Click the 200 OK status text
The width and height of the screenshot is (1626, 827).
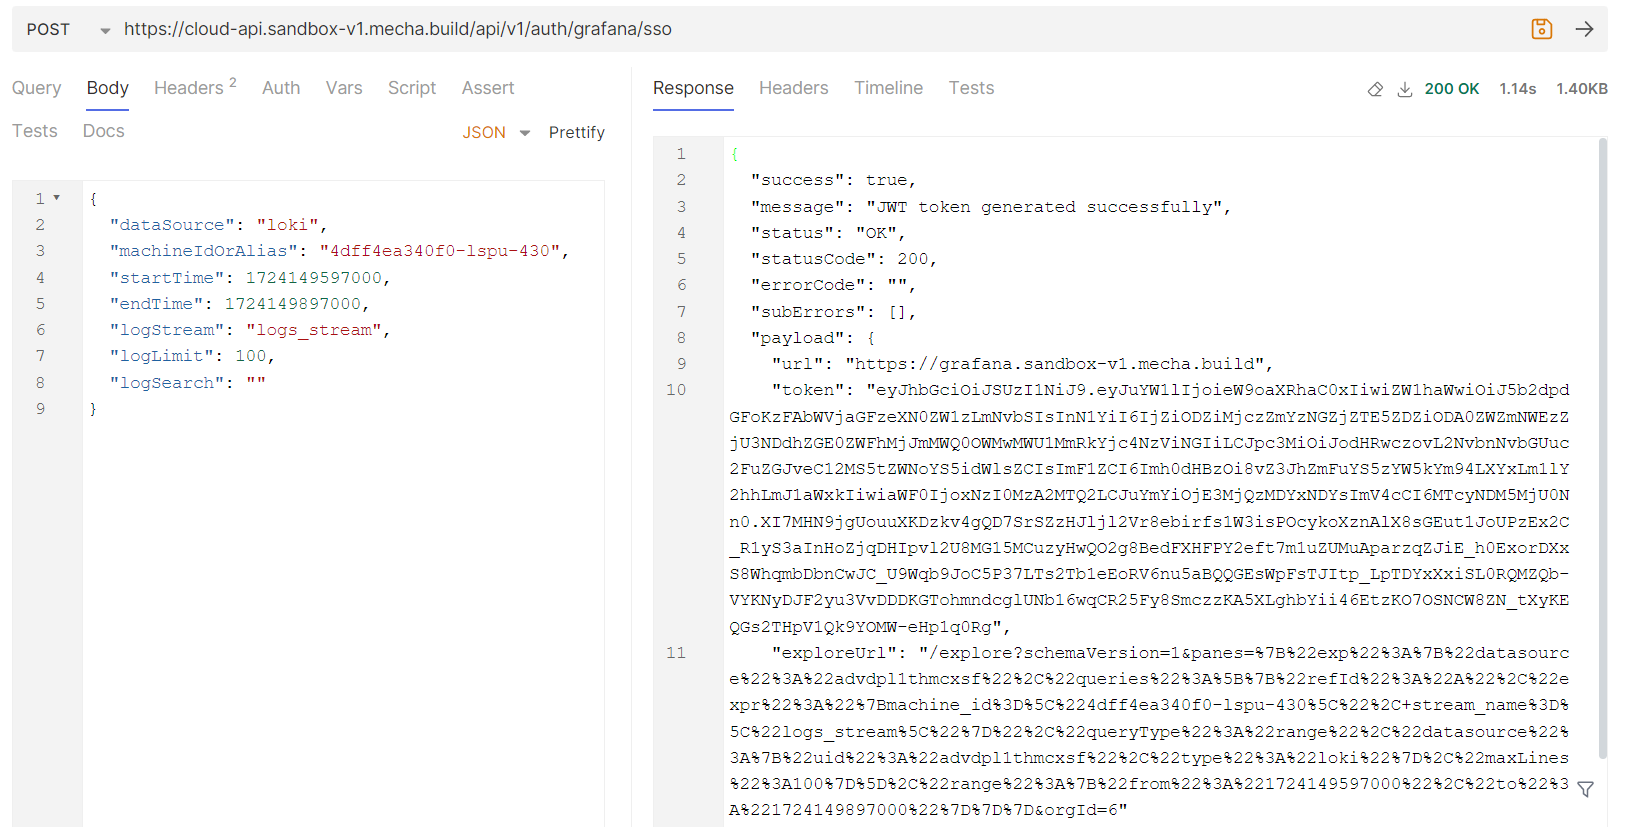pos(1452,89)
